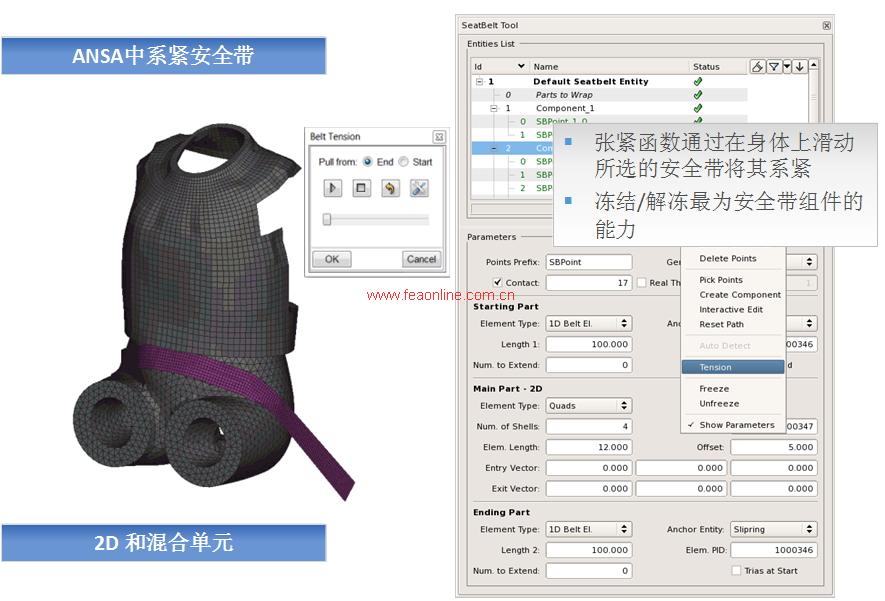The height and width of the screenshot is (601, 885).
Task: Click Cancel in Belt Tension dialog
Action: pos(421,259)
